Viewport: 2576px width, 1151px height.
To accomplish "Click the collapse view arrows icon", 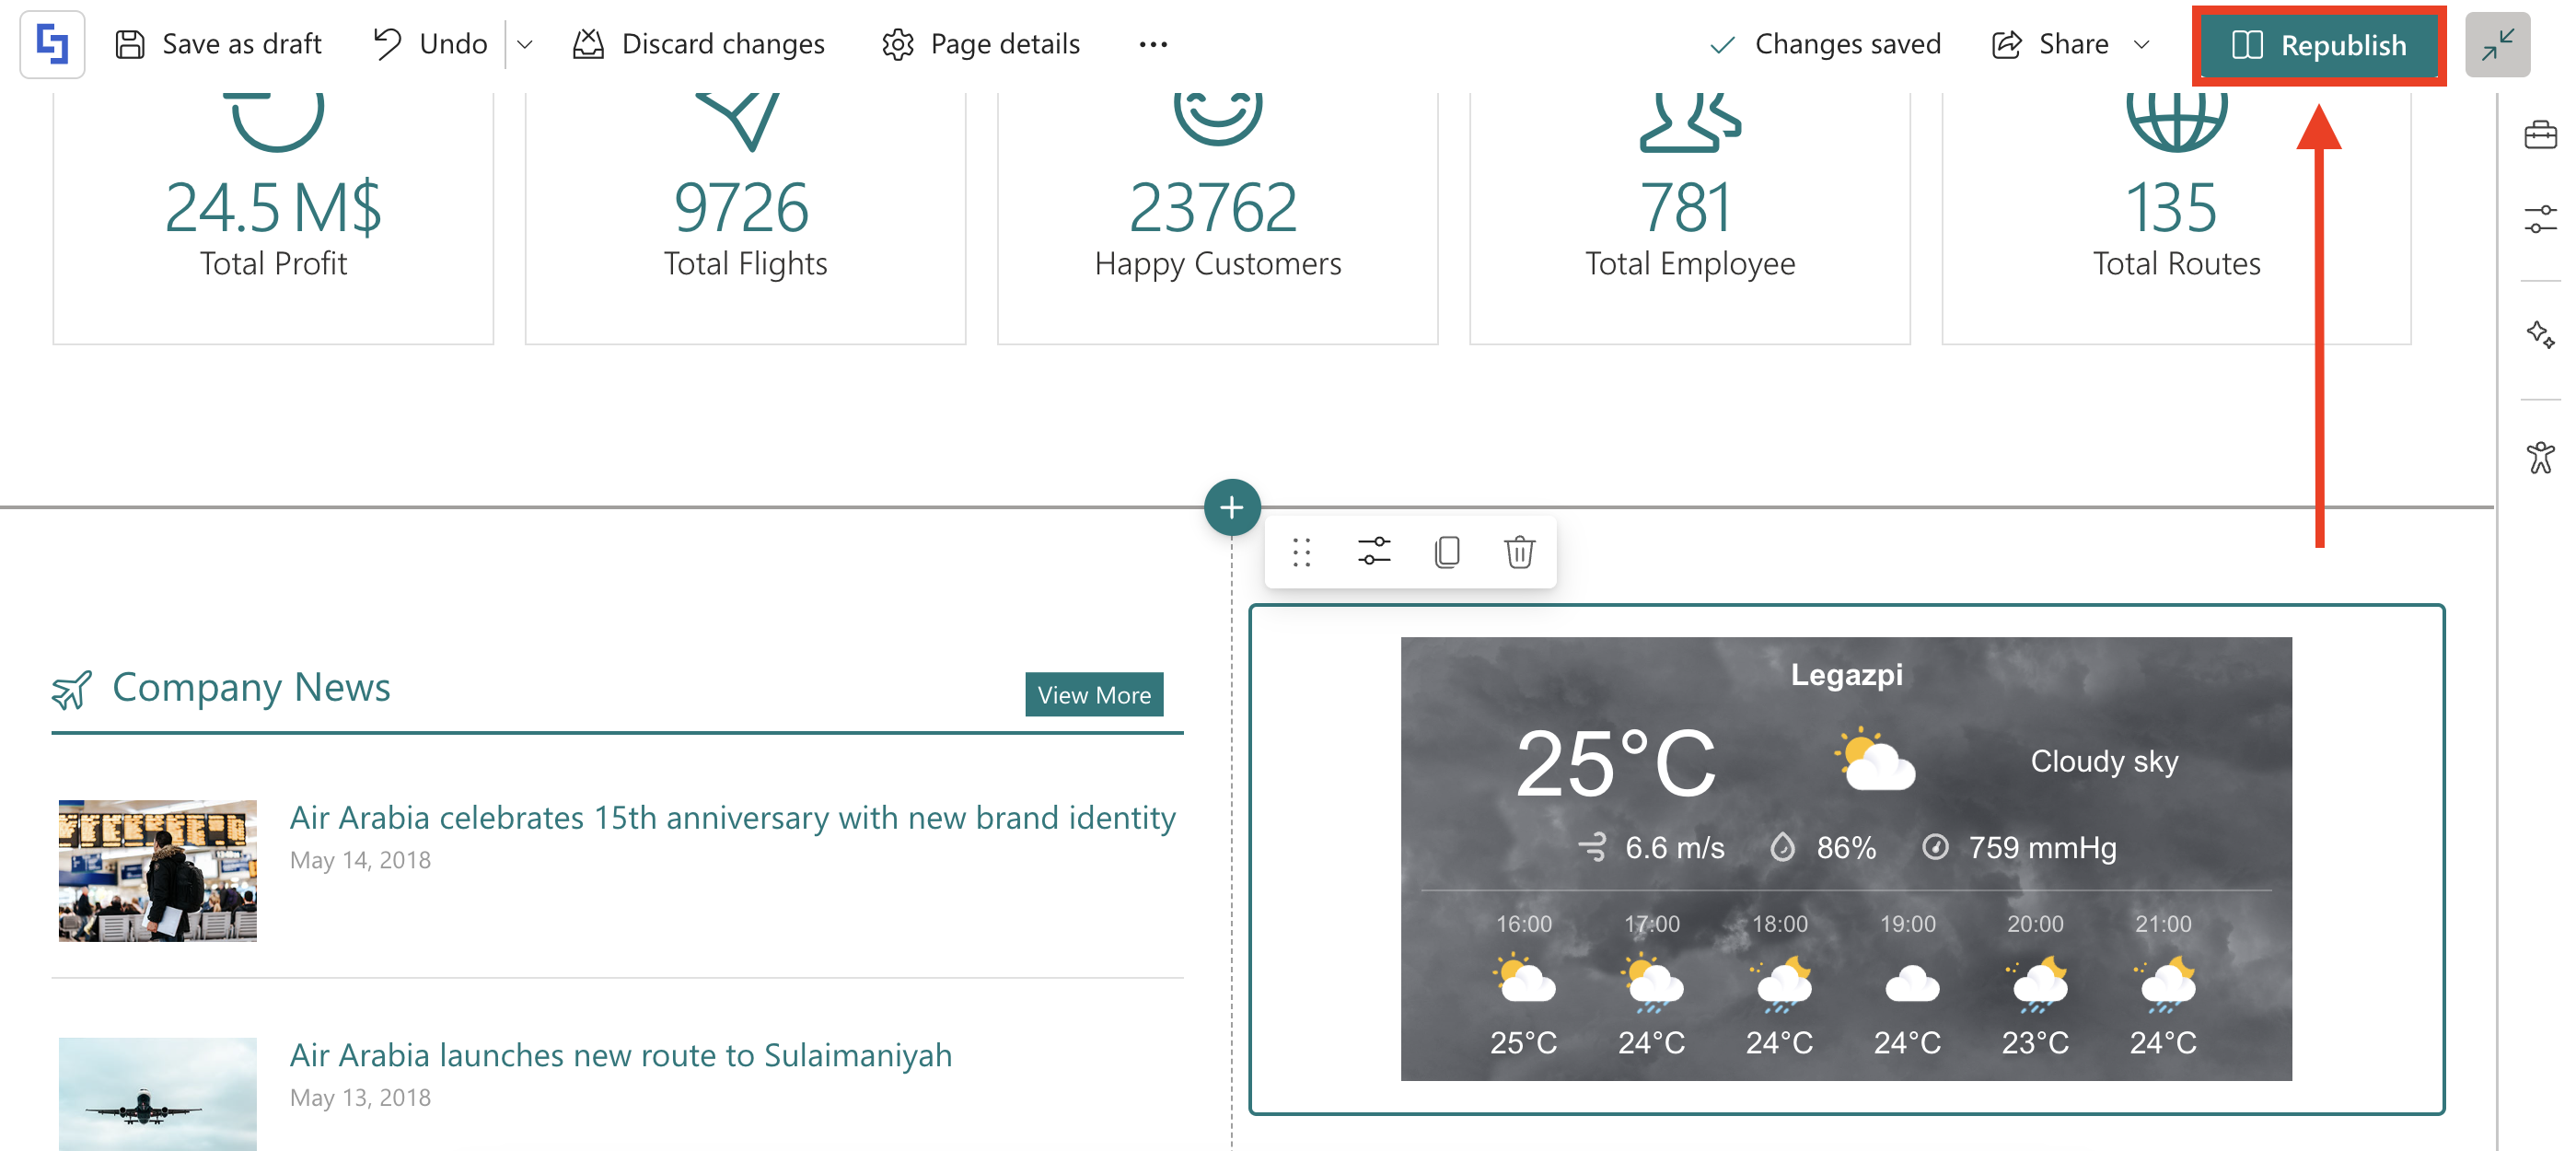I will point(2496,44).
